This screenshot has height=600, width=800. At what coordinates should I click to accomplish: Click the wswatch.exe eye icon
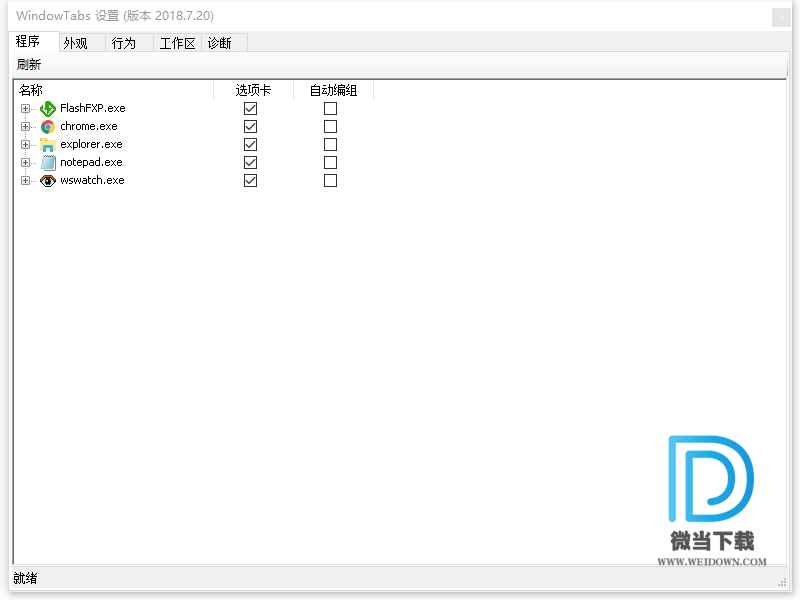pyautogui.click(x=48, y=181)
